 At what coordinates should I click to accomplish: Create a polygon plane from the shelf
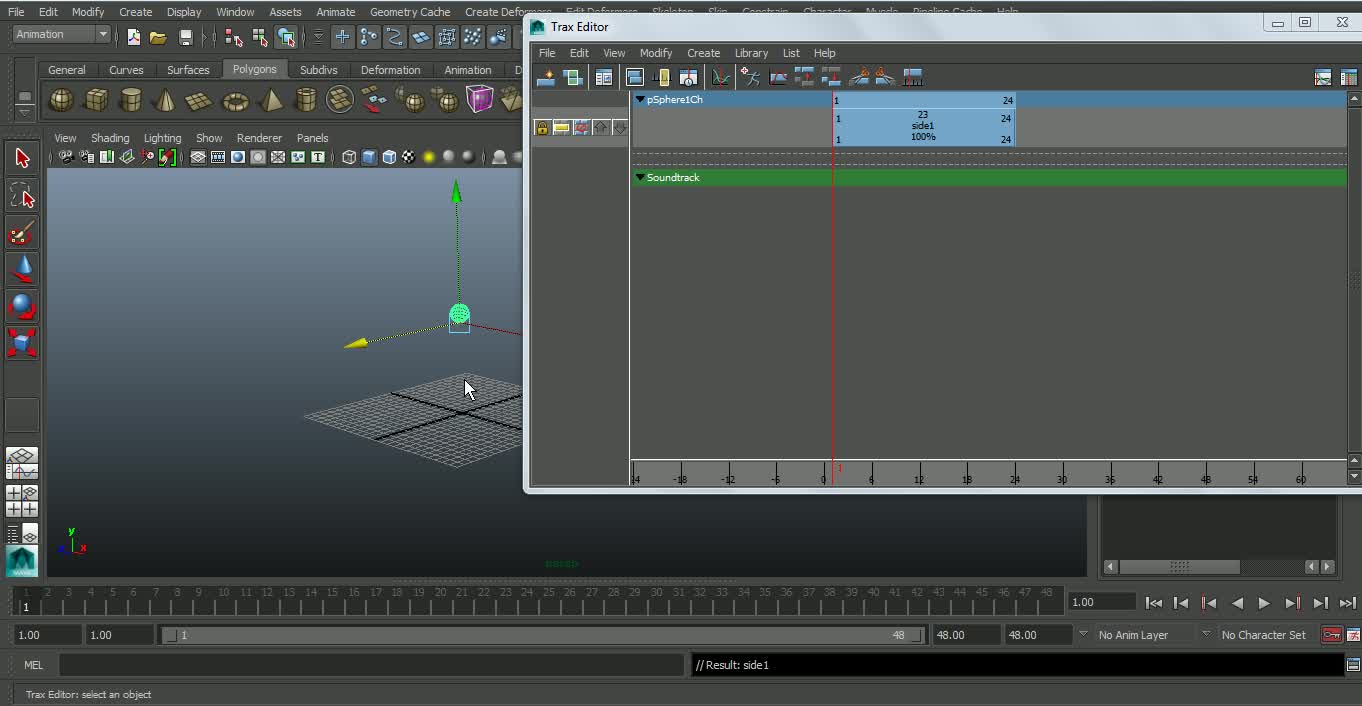[200, 100]
